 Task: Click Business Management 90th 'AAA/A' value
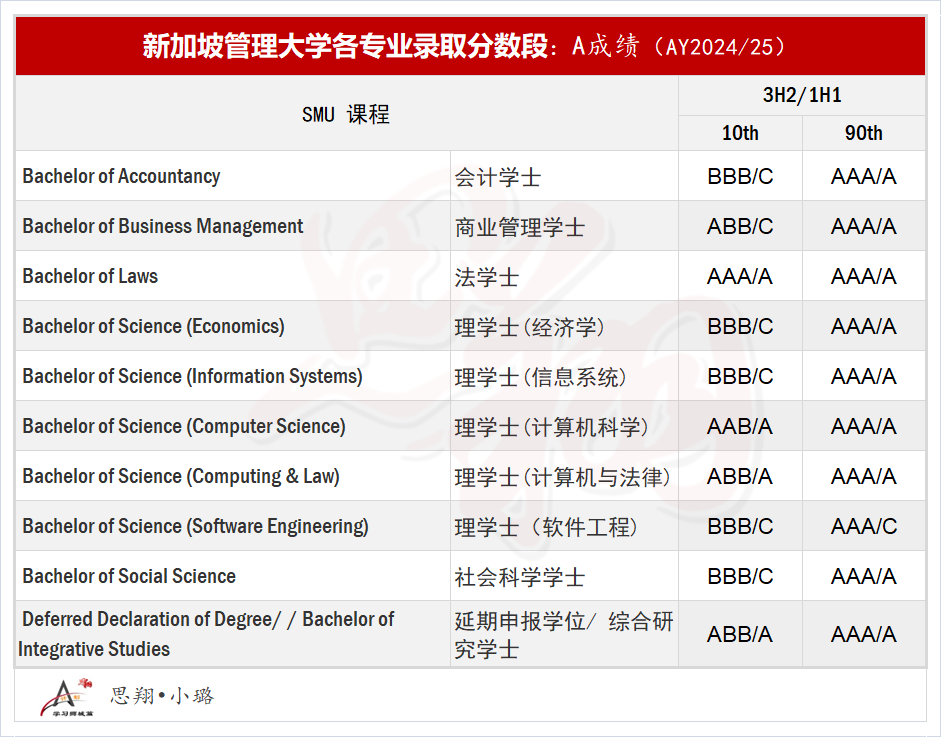864,226
